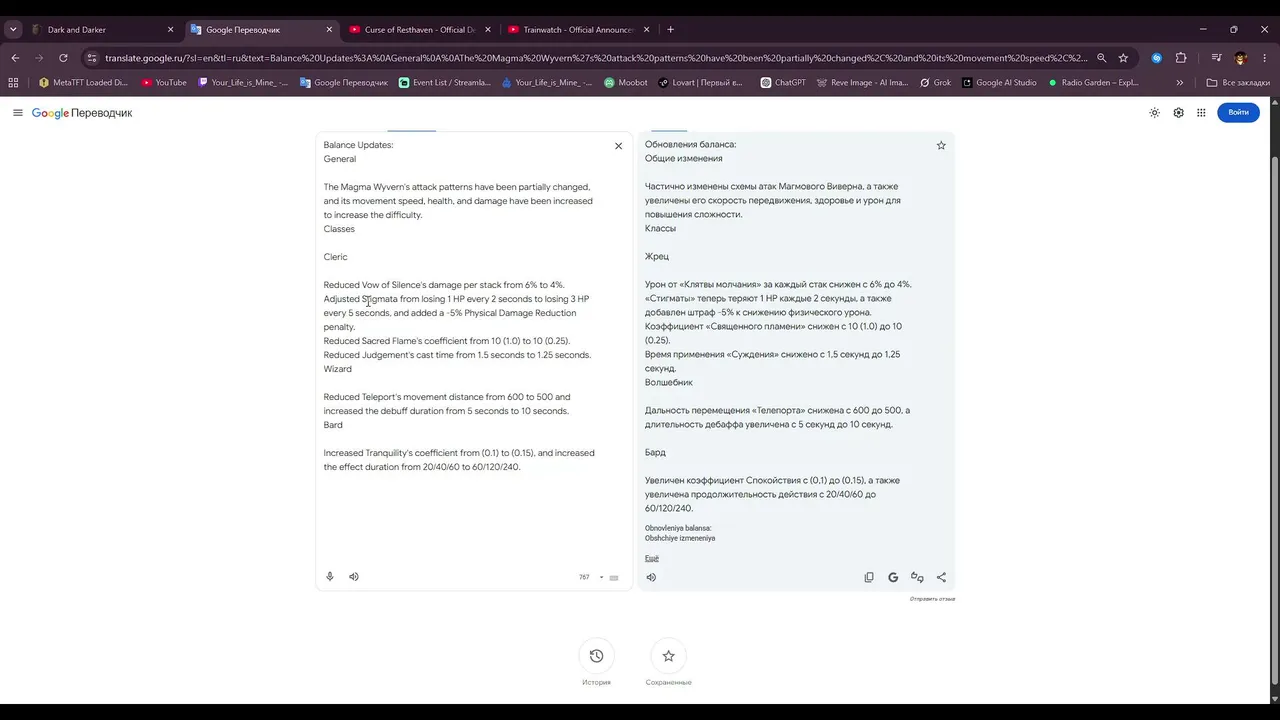
Task: Click the "Обновления баланса:" translated line
Action: [x=690, y=145]
